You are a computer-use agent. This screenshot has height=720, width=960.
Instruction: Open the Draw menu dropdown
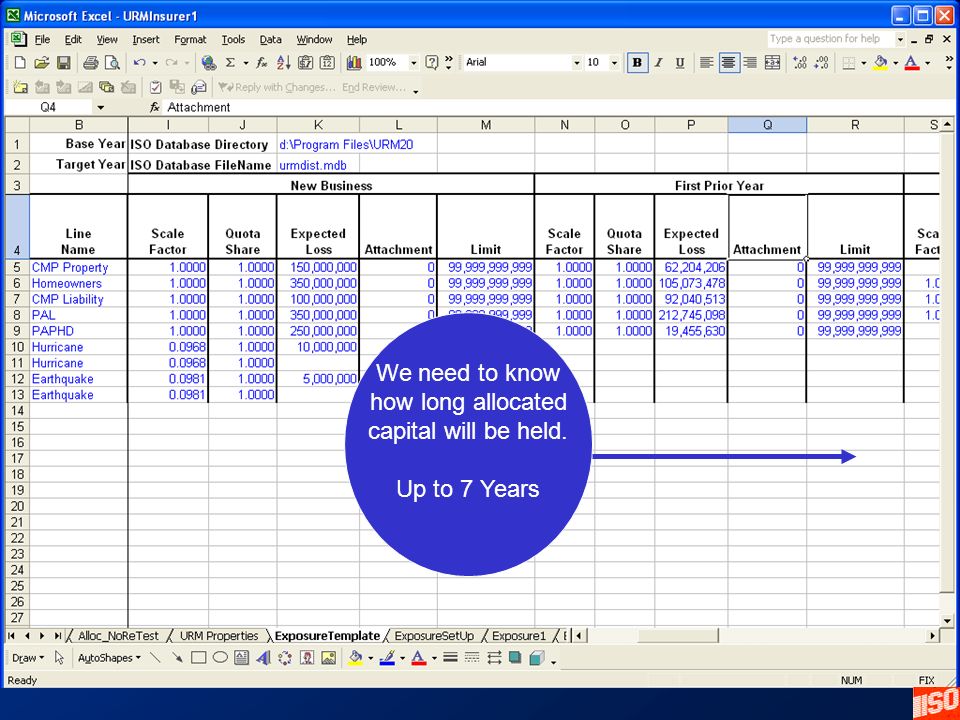28,658
